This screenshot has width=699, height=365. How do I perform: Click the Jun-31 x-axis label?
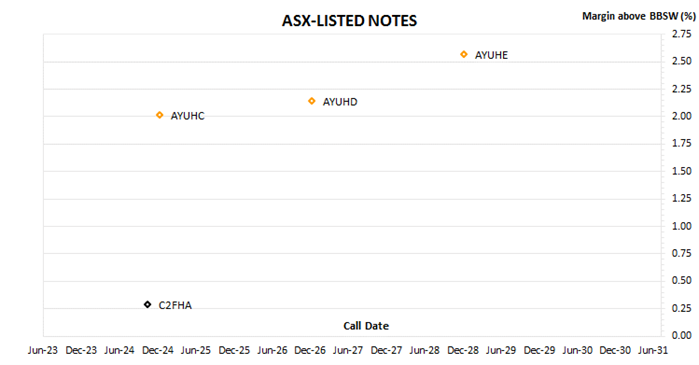(653, 350)
